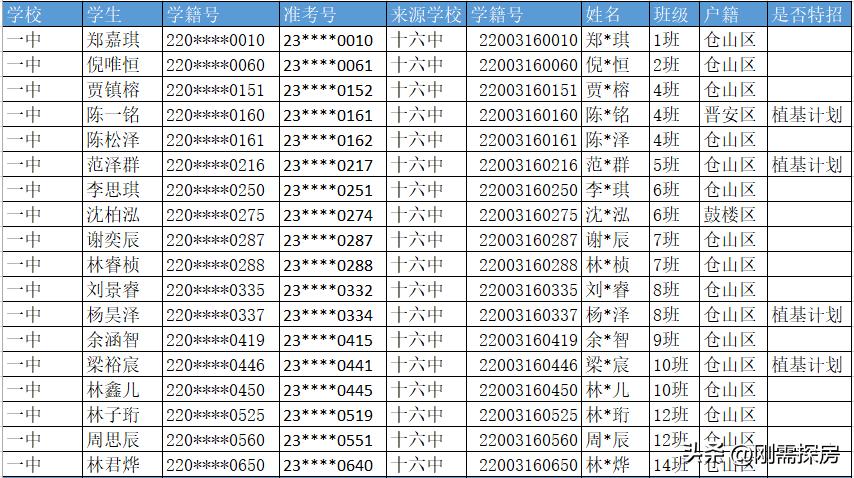Select the cell 220****0275
Image resolution: width=854 pixels, height=478 pixels.
216,215
